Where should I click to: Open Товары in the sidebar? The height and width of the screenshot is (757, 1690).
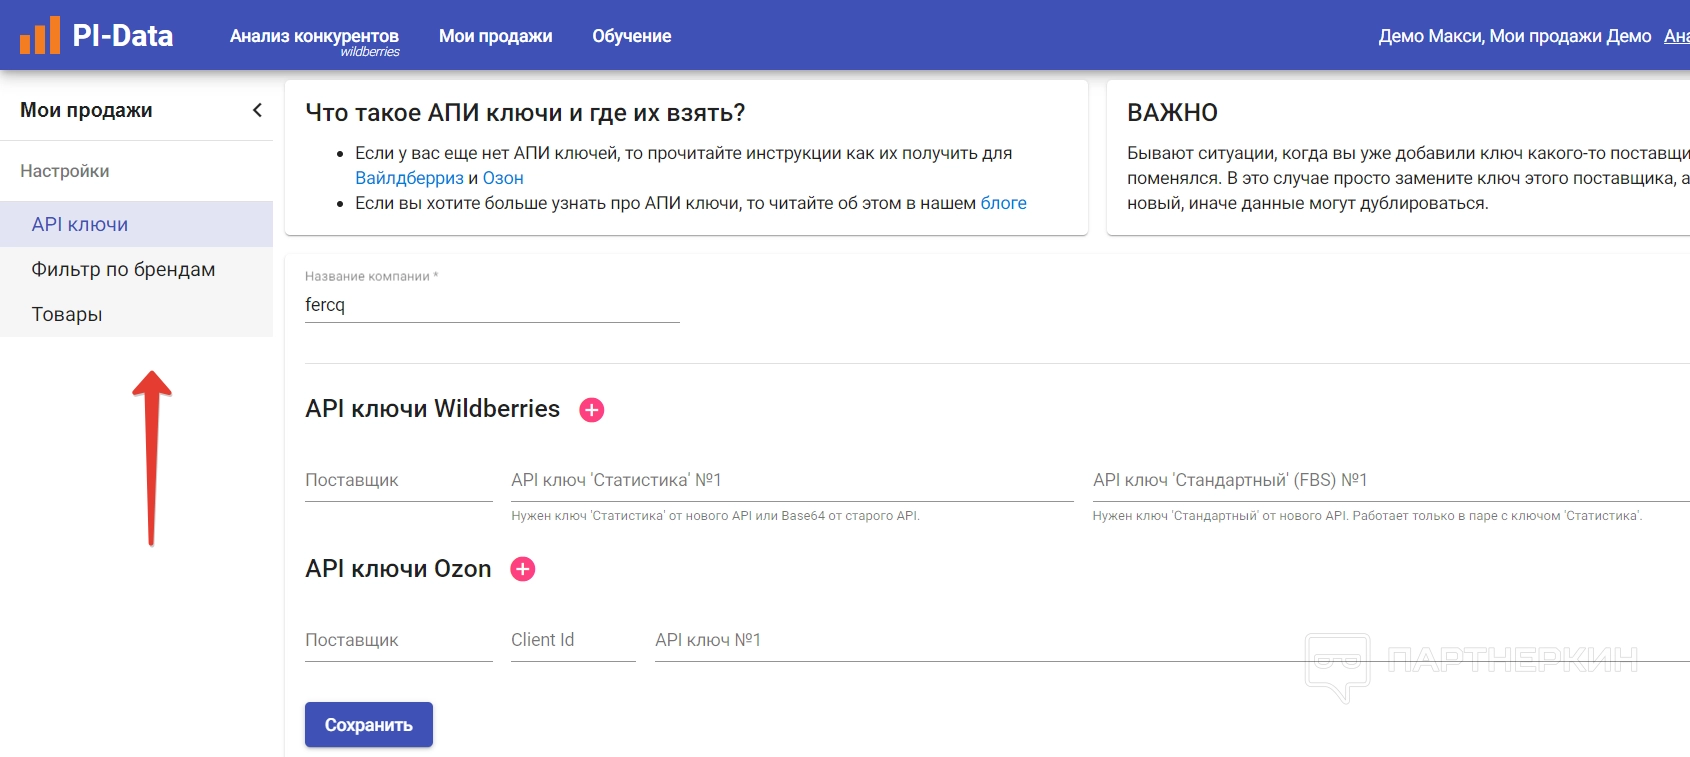[x=67, y=314]
